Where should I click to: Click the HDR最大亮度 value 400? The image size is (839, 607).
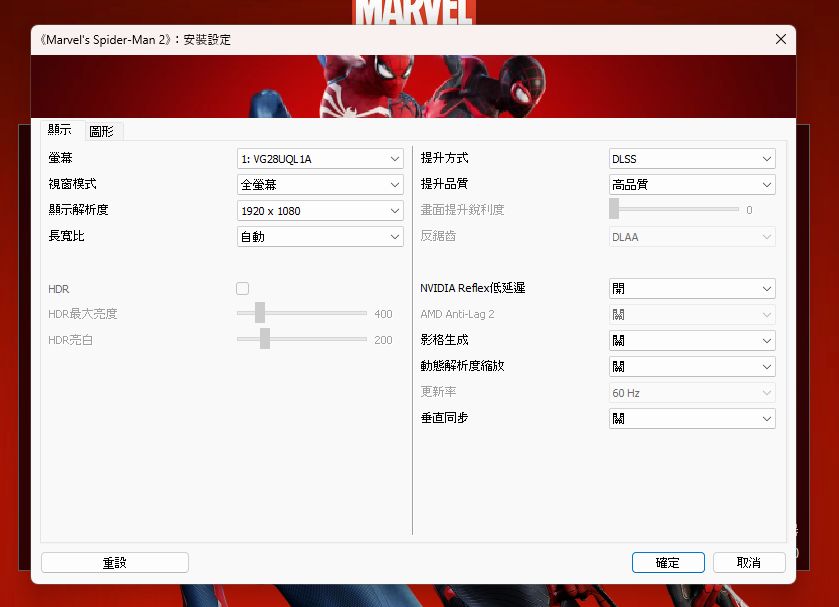383,314
